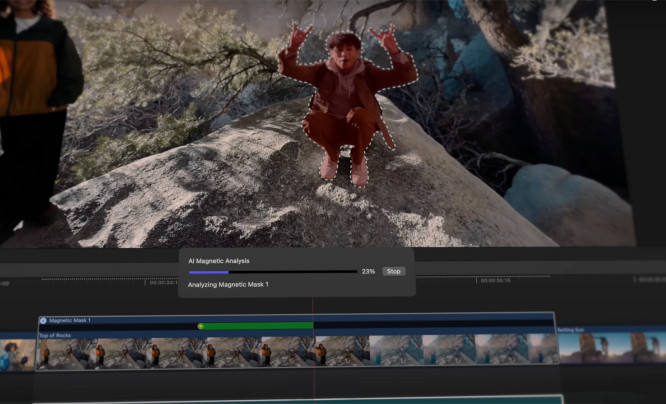This screenshot has height=404, width=666.
Task: Click the 00:00:34 timecode mark on the ruler
Action: click(x=163, y=283)
